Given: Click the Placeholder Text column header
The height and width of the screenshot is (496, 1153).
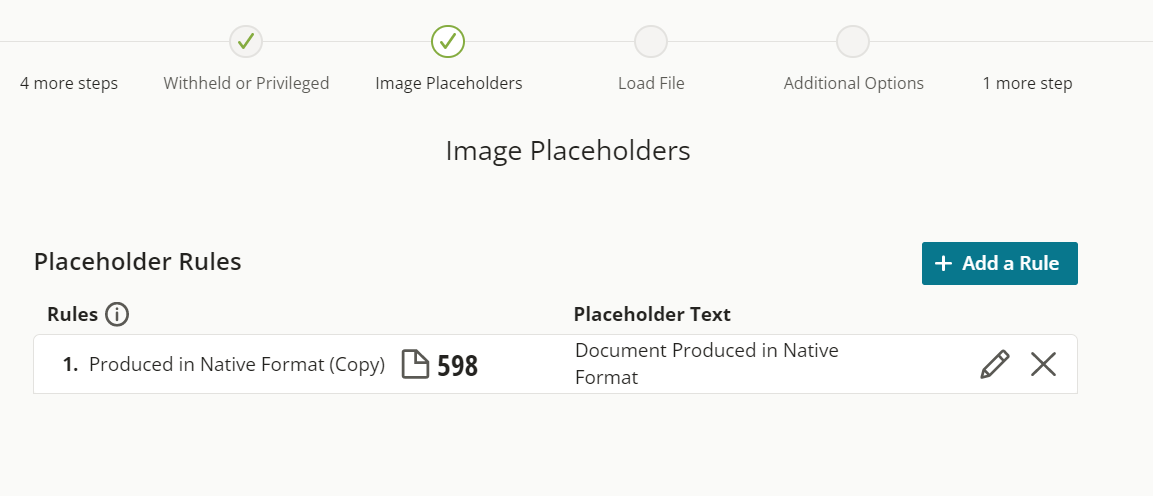Looking at the screenshot, I should [652, 315].
